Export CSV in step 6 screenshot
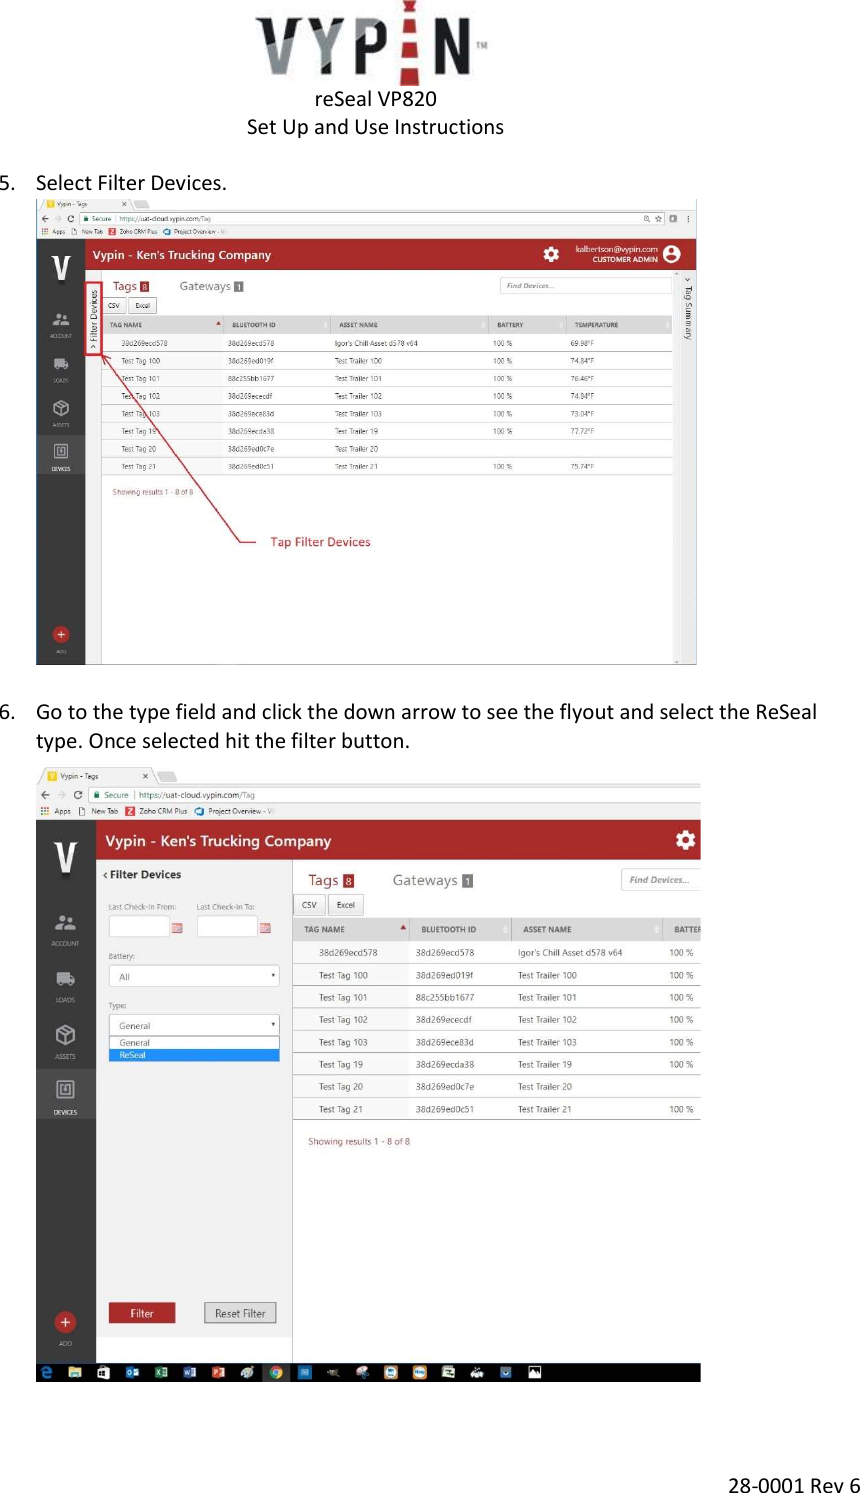The height and width of the screenshot is (1493, 860). 309,905
